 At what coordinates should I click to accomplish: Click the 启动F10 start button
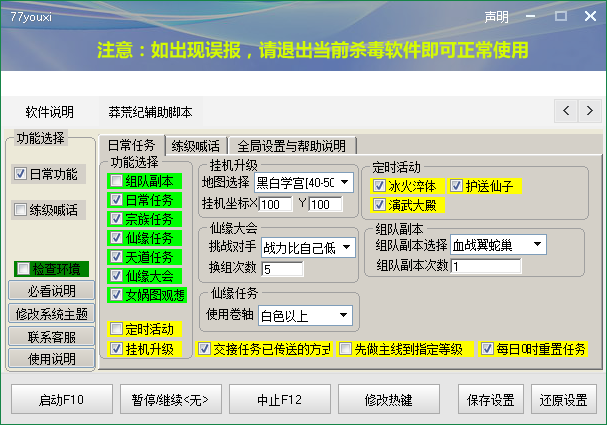62,400
